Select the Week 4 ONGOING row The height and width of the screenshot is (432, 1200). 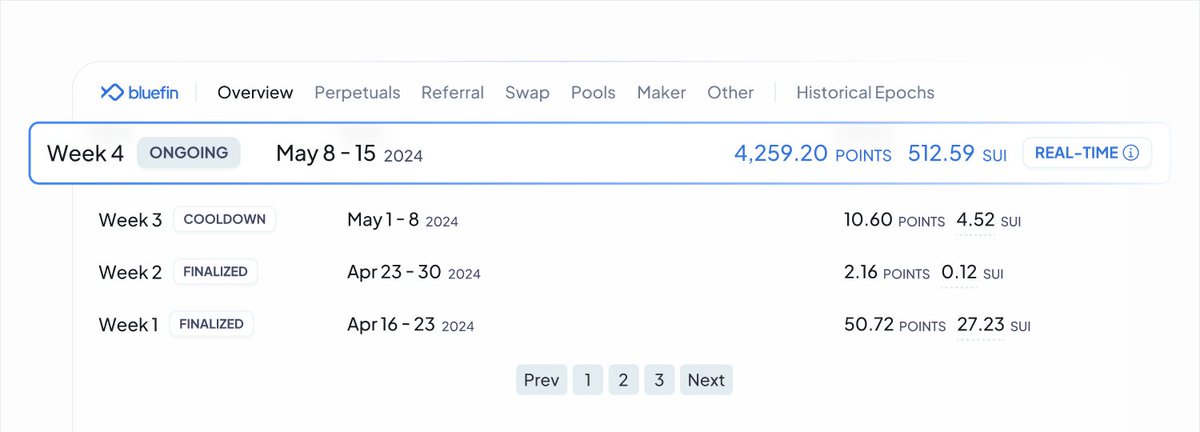599,153
